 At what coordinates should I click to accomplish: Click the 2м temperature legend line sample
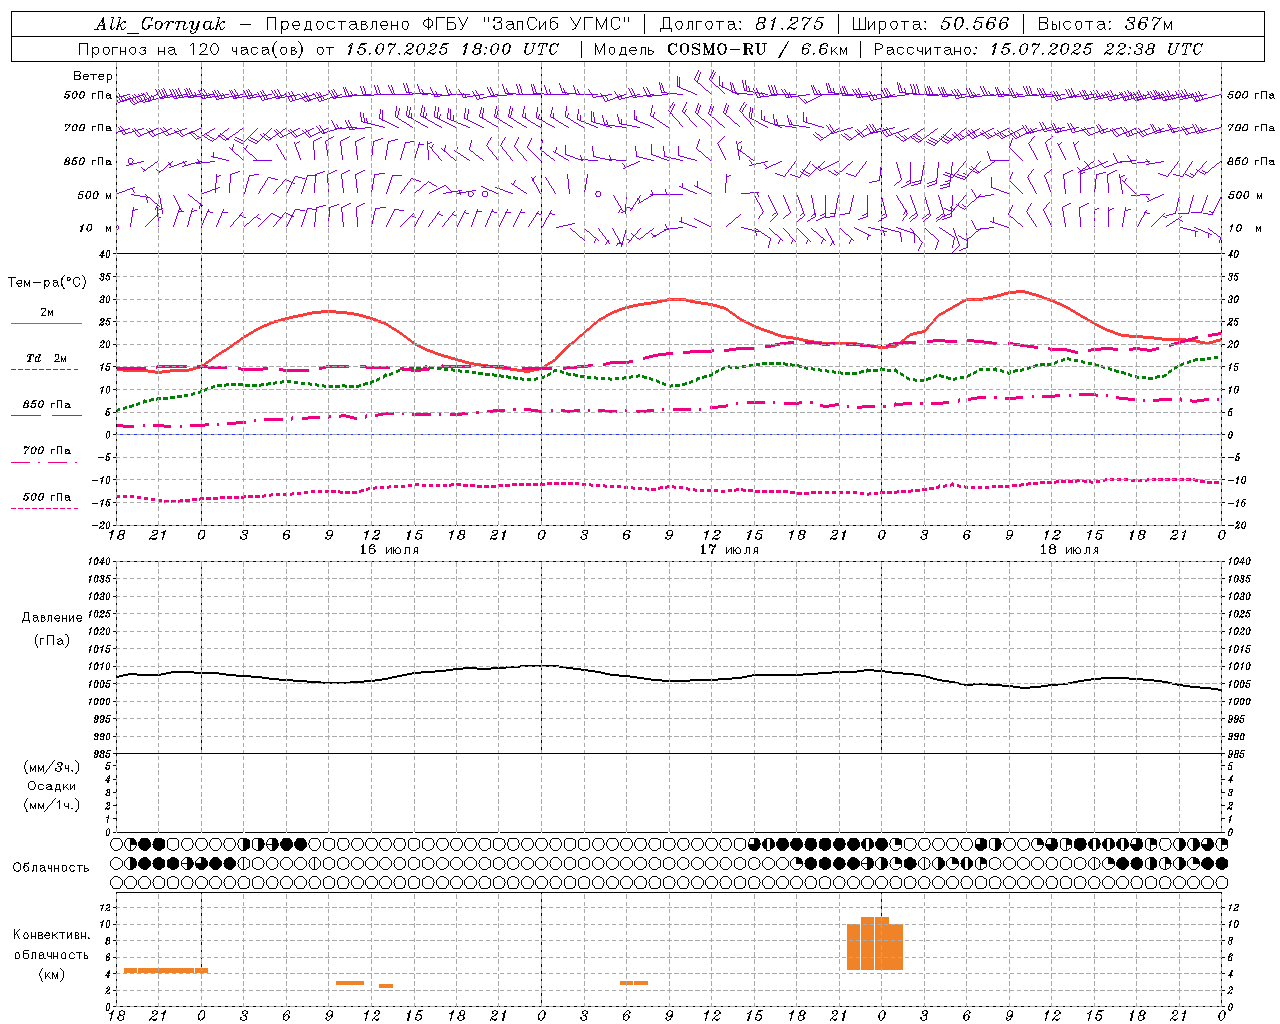click(46, 323)
